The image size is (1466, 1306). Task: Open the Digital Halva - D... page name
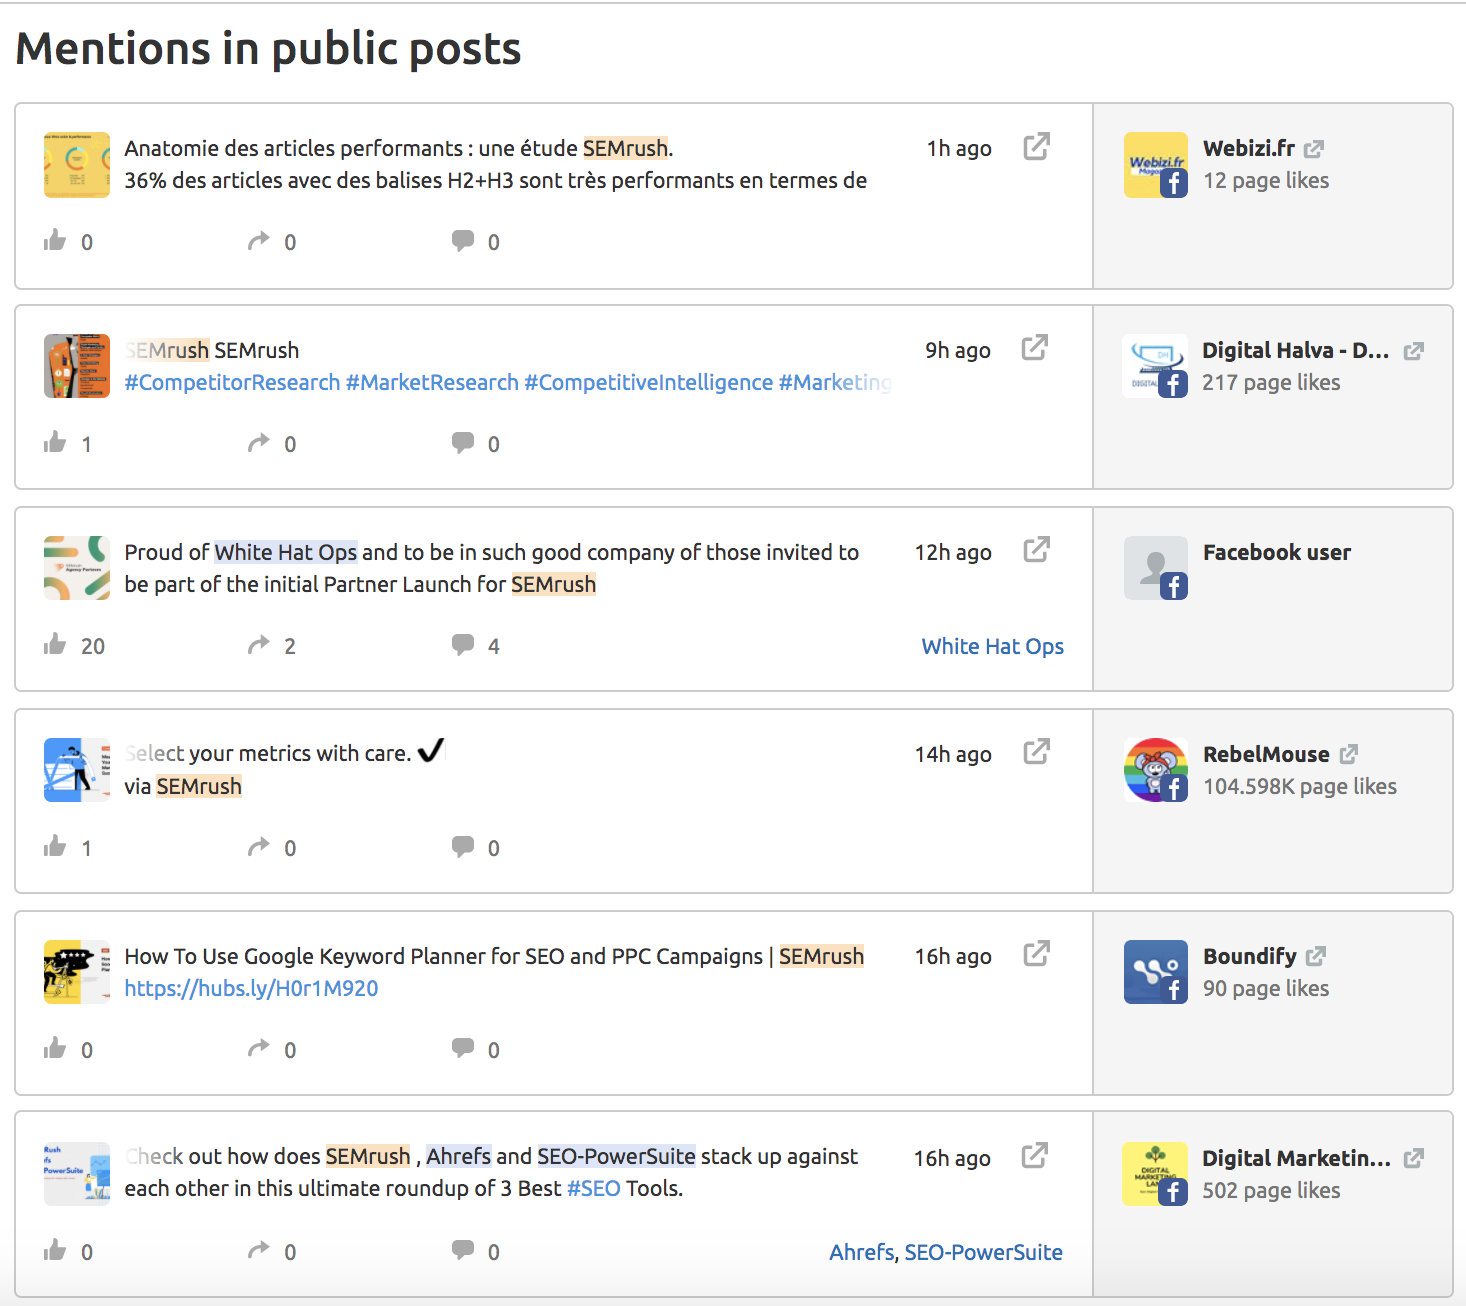point(1296,350)
